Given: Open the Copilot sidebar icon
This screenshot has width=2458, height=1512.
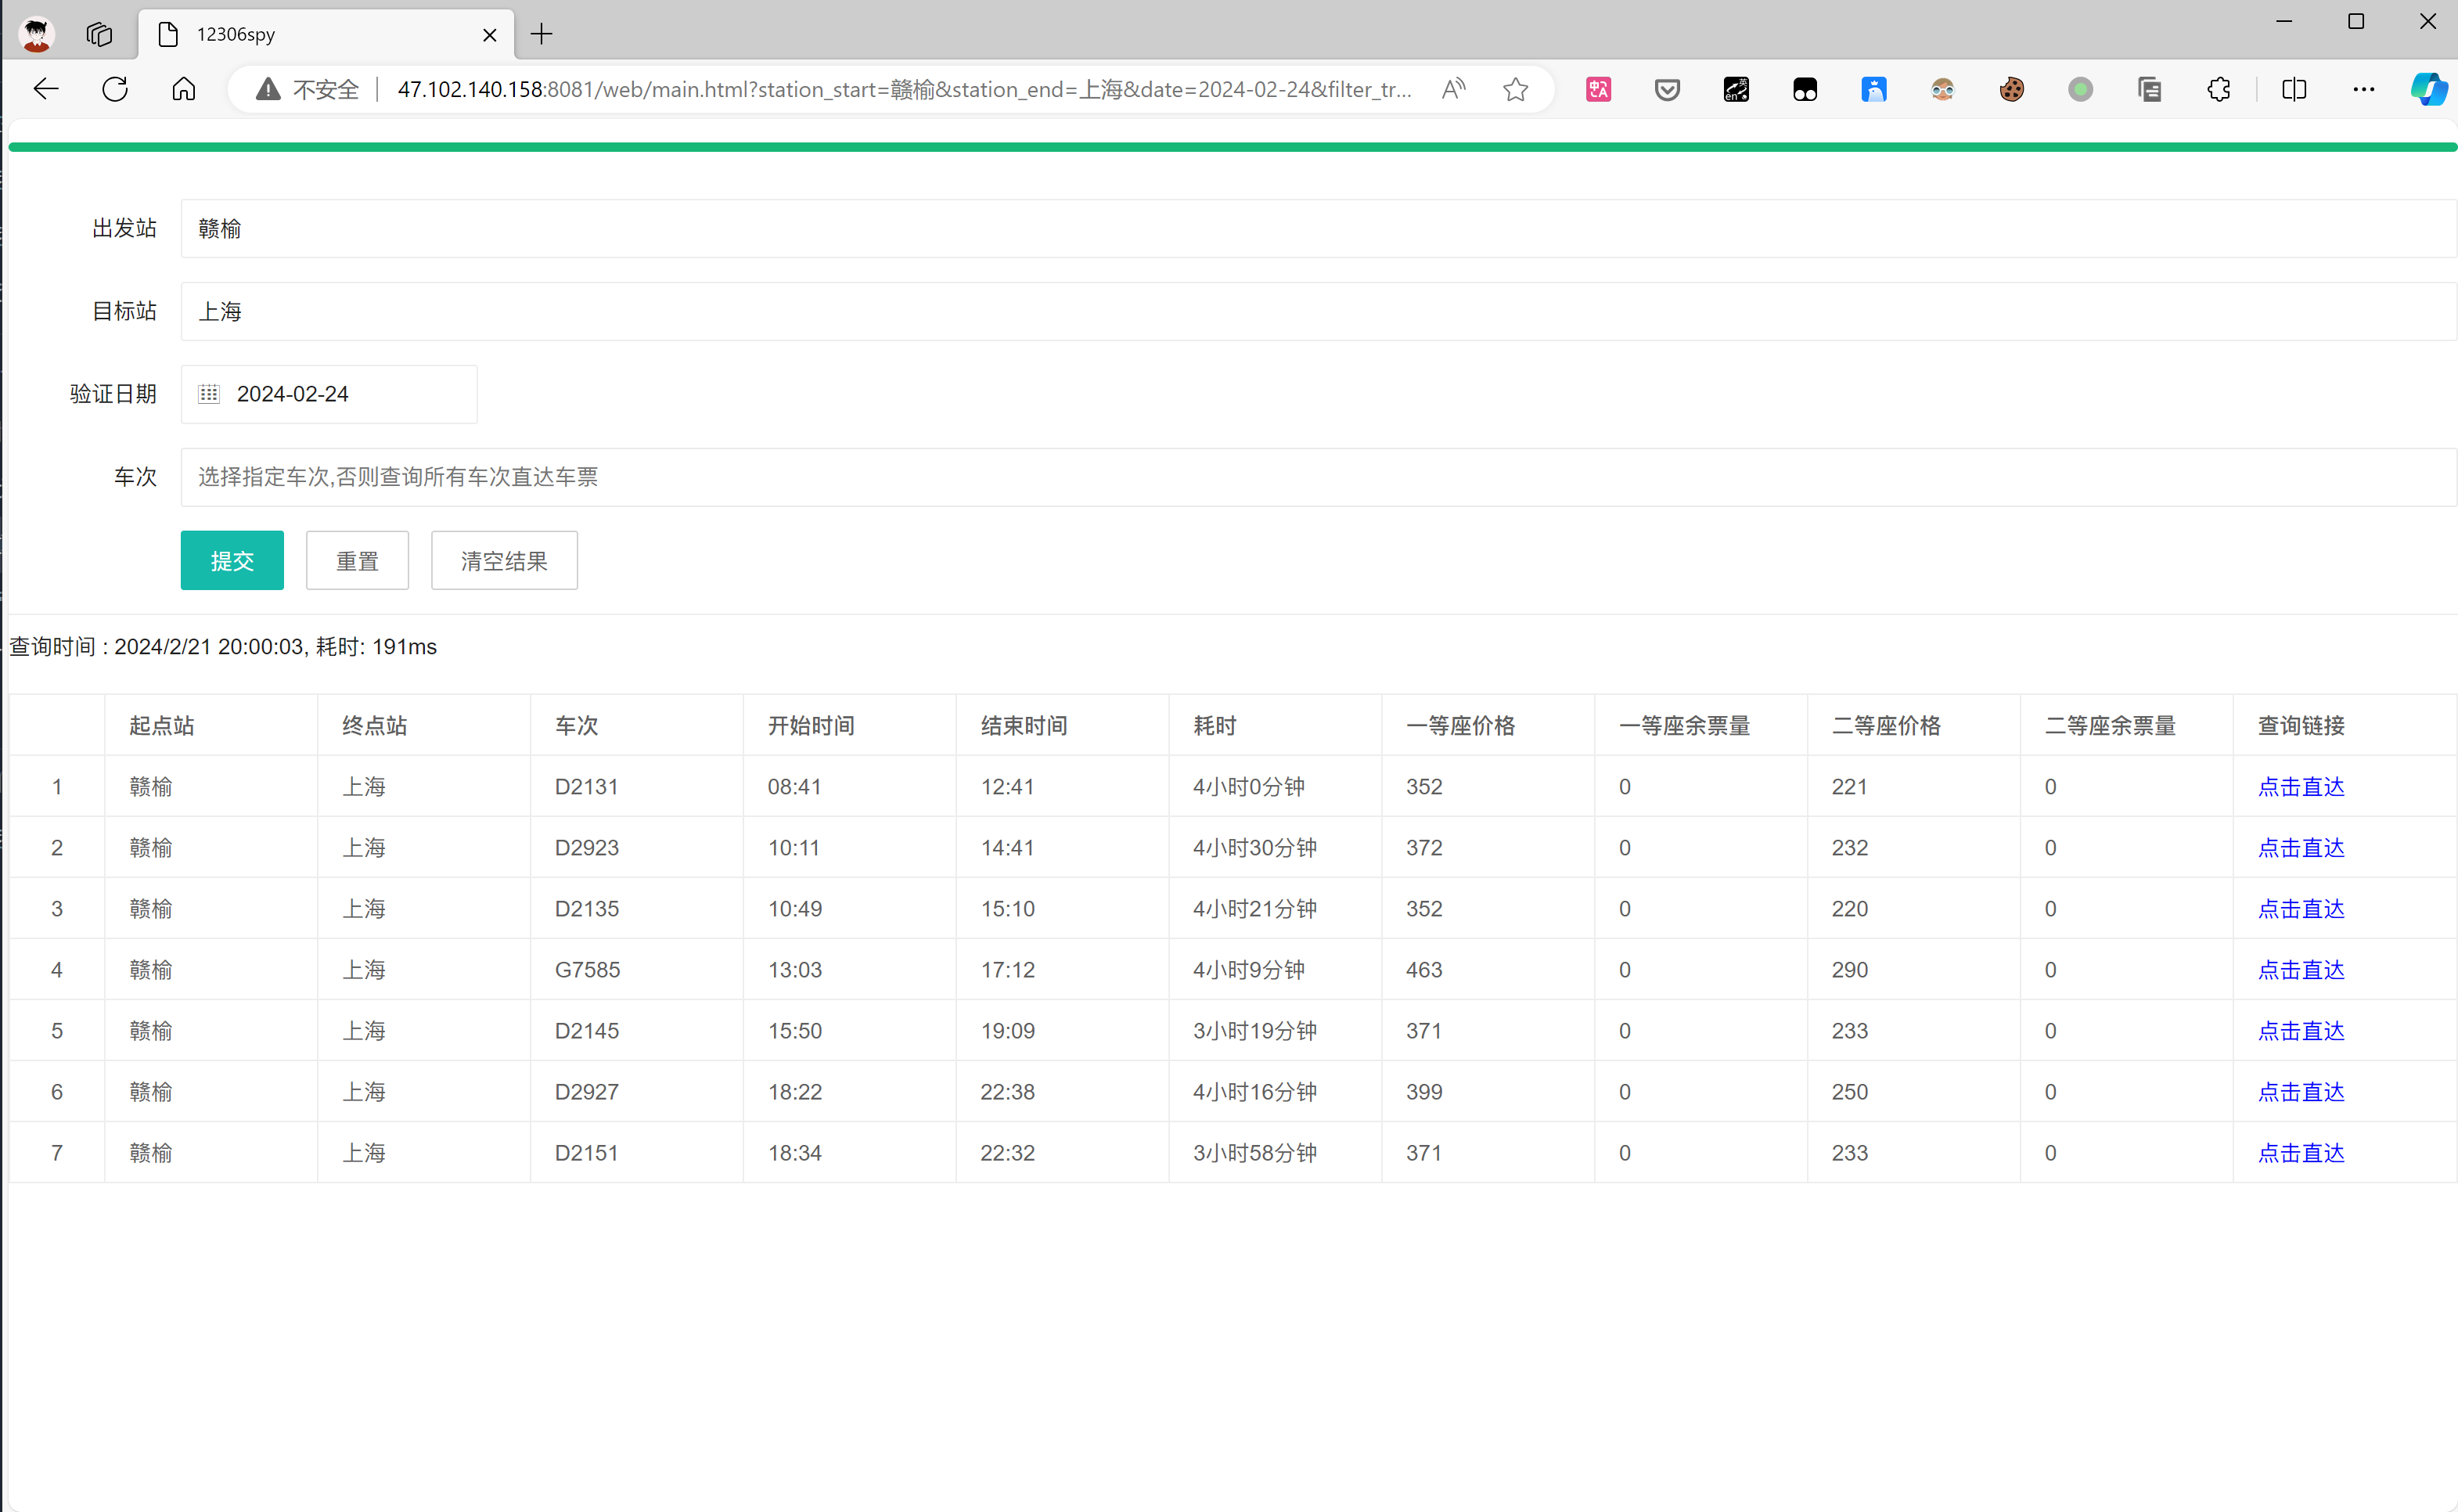Looking at the screenshot, I should 2428,90.
